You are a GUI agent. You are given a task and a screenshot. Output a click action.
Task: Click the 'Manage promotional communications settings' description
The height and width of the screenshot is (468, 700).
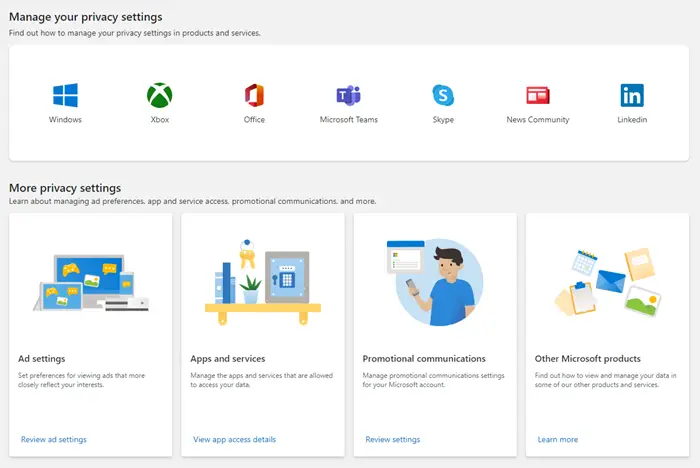(433, 380)
